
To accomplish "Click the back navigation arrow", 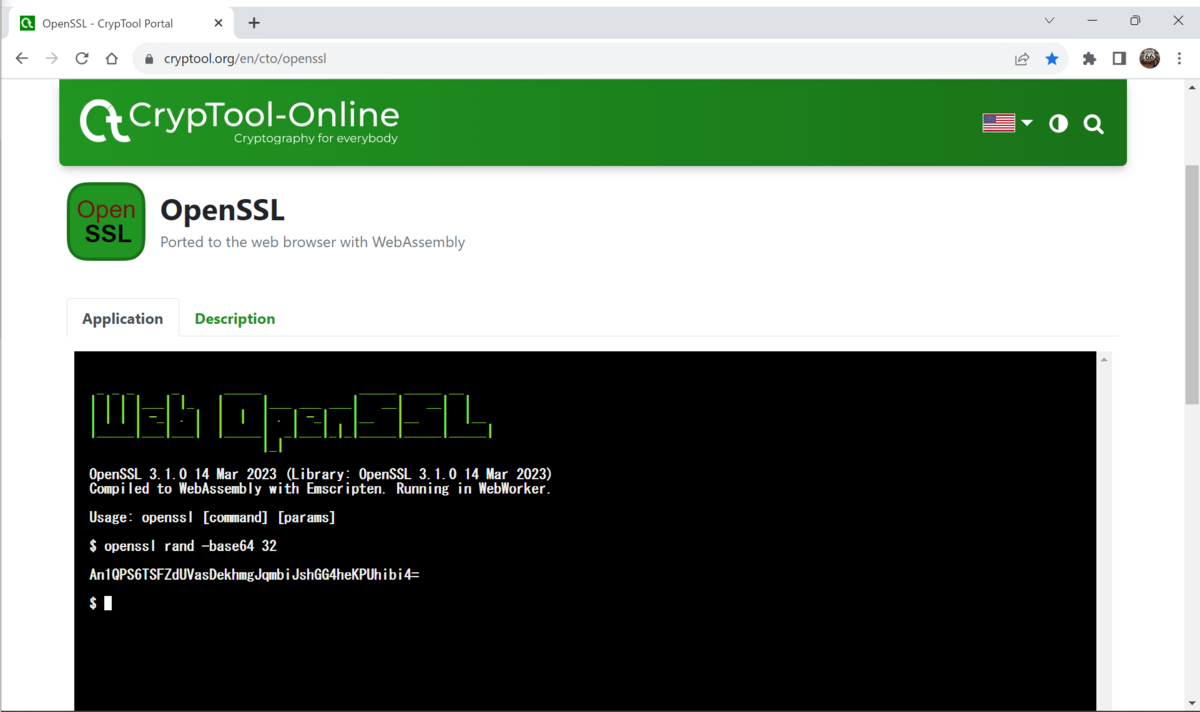I will pos(21,58).
